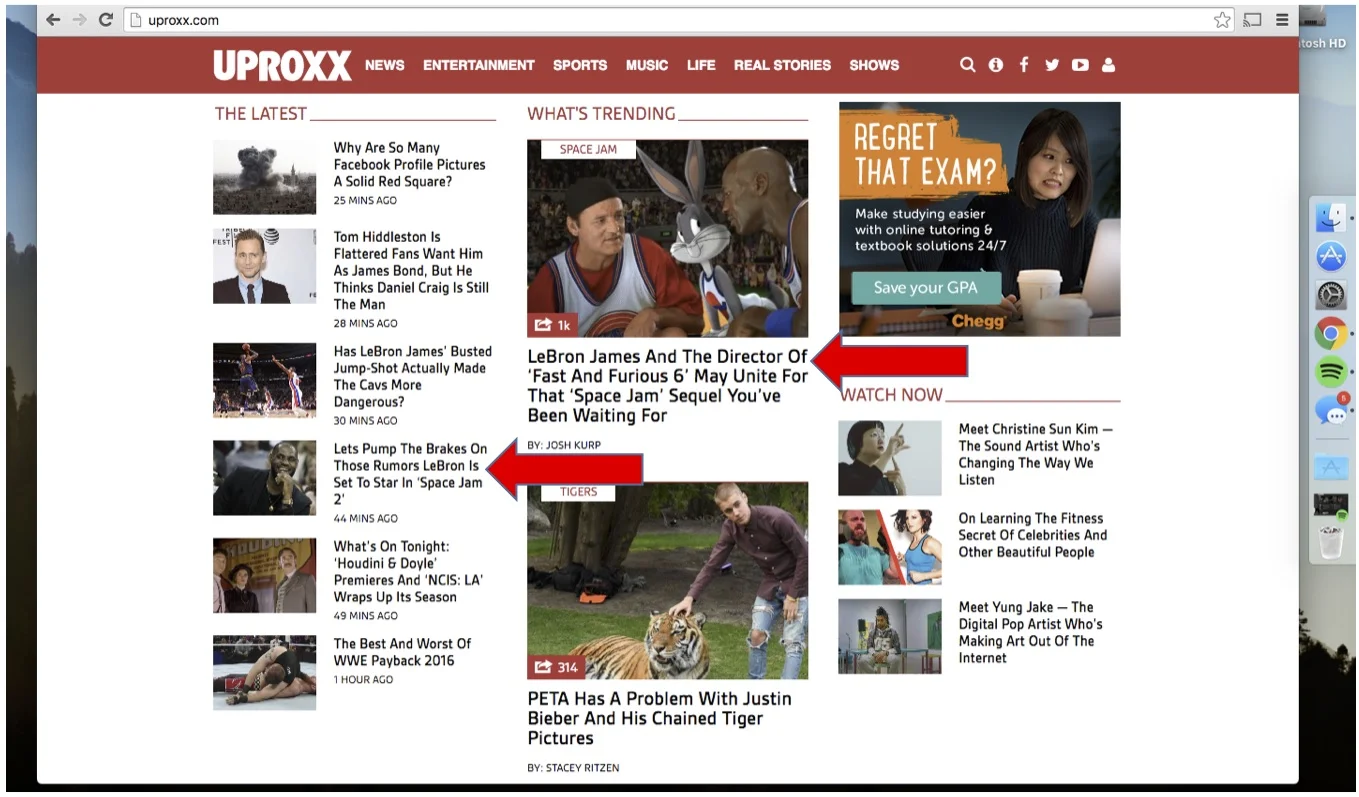Viewport: 1359px width, 797px height.
Task: Open Finder in the dock
Action: (1330, 218)
